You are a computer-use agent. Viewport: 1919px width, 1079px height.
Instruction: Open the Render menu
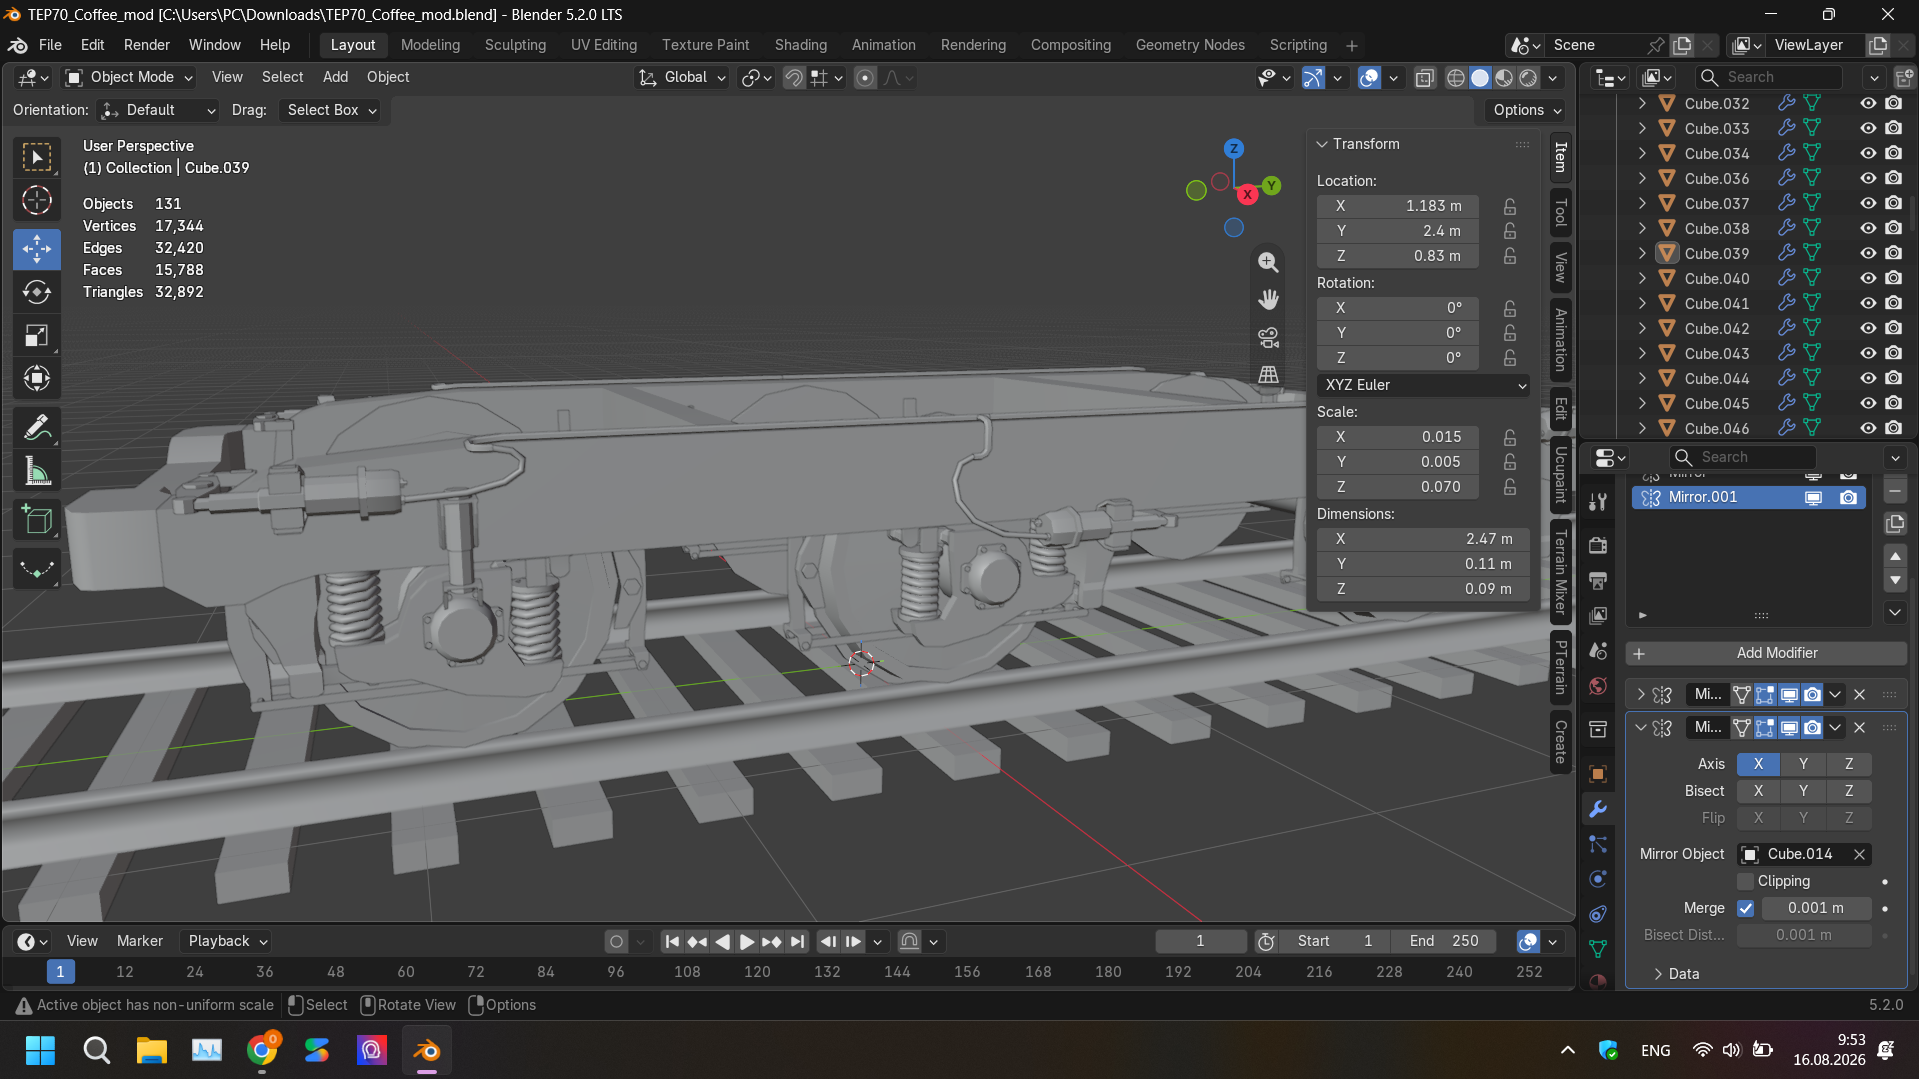[147, 45]
